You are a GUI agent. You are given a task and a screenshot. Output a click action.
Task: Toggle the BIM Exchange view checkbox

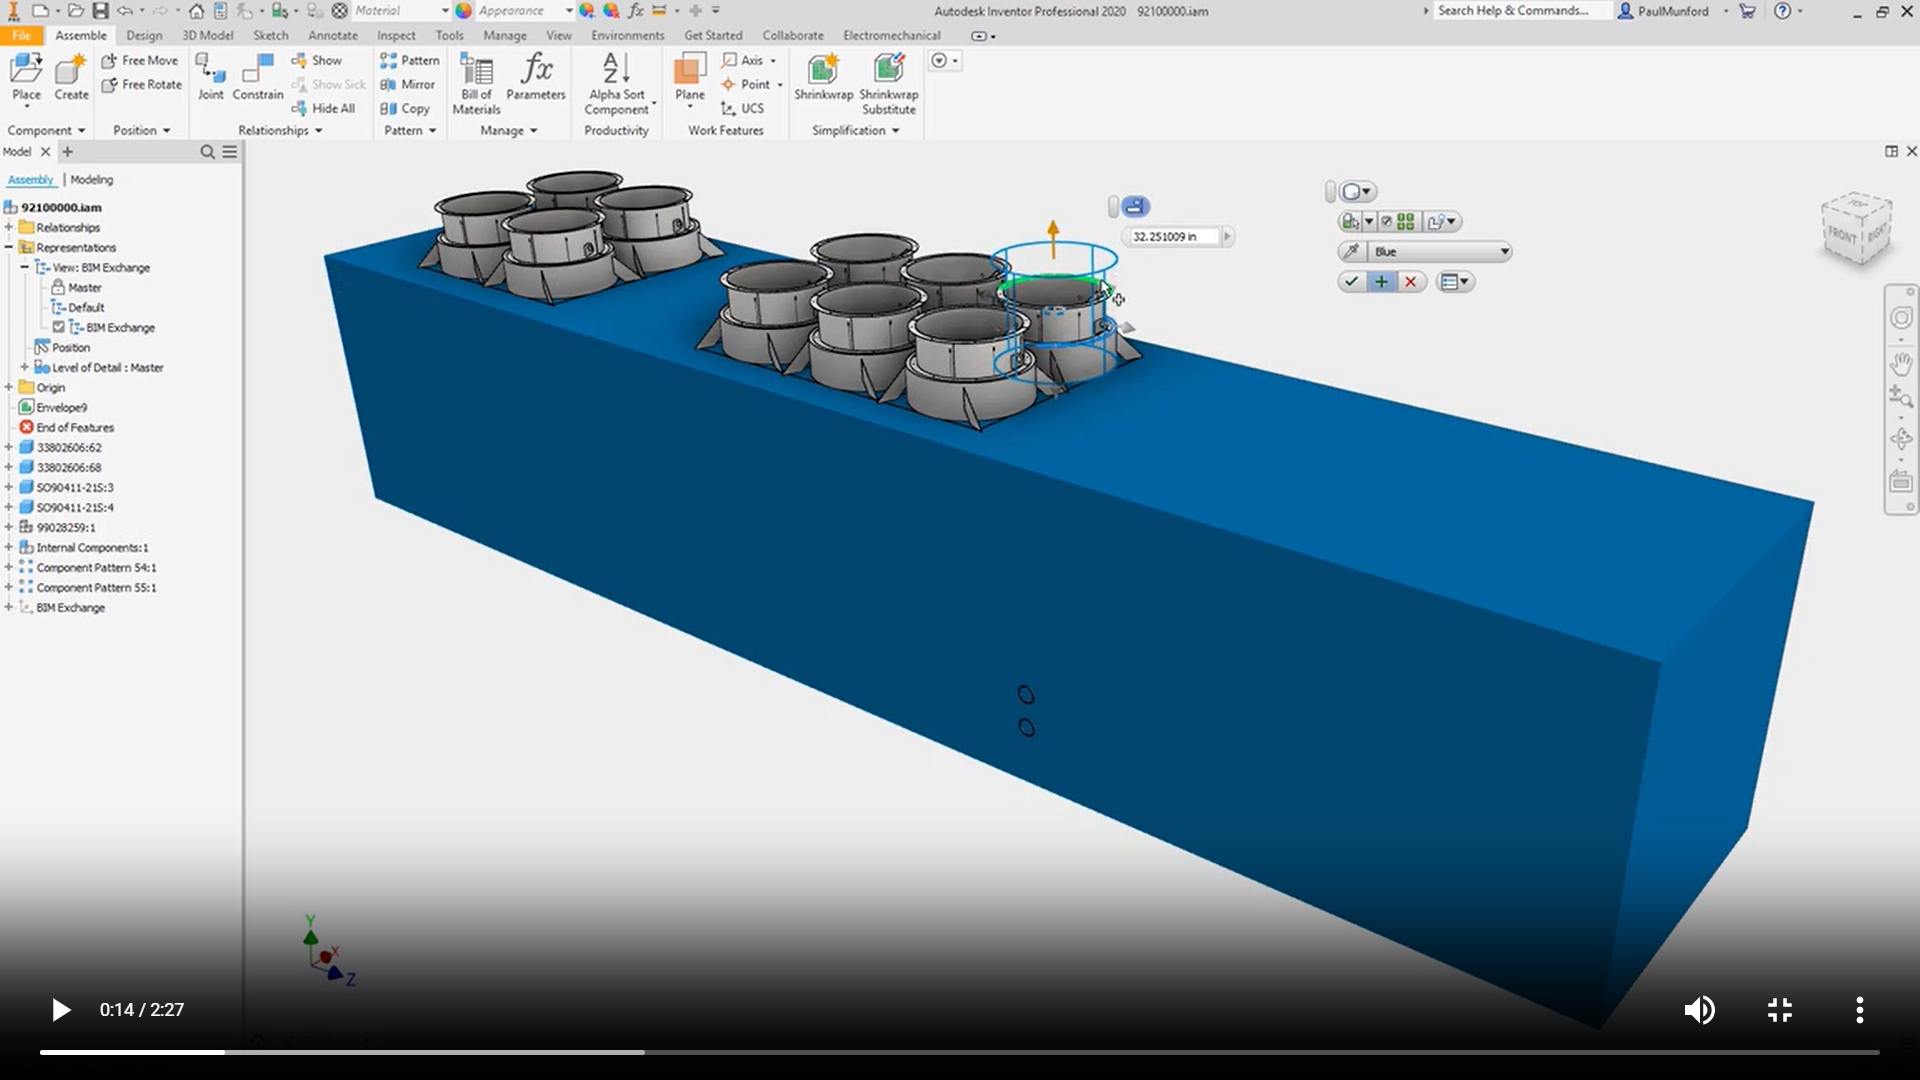click(x=59, y=327)
